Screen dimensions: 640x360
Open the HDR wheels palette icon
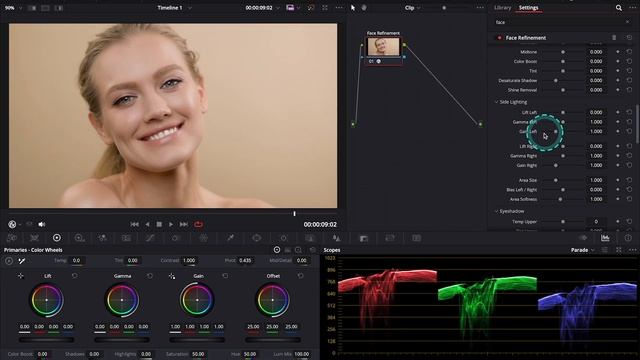click(80, 238)
